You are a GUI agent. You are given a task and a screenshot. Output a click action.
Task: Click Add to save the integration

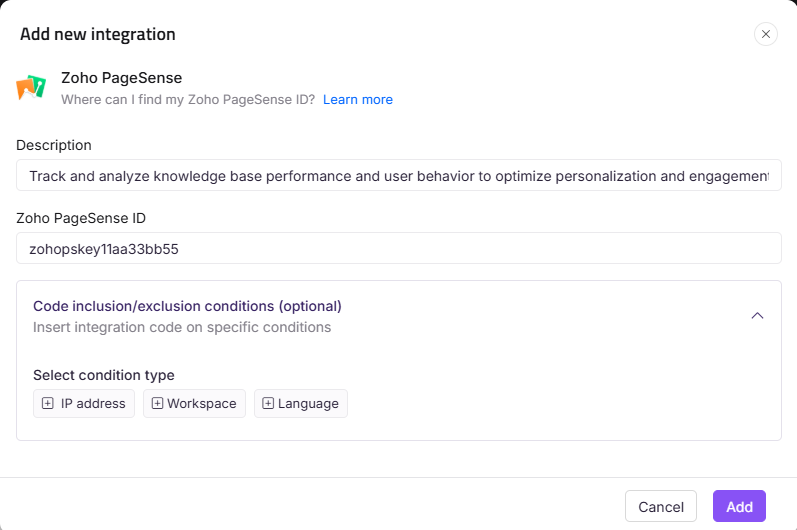tap(739, 506)
